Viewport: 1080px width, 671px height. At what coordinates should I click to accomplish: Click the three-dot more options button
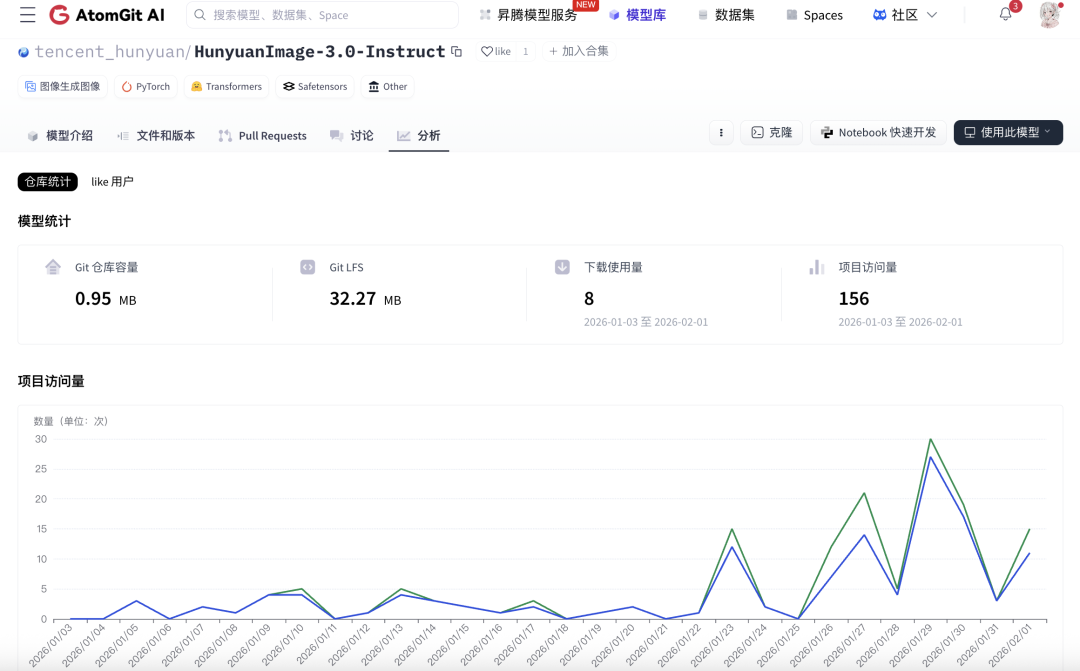[x=721, y=132]
